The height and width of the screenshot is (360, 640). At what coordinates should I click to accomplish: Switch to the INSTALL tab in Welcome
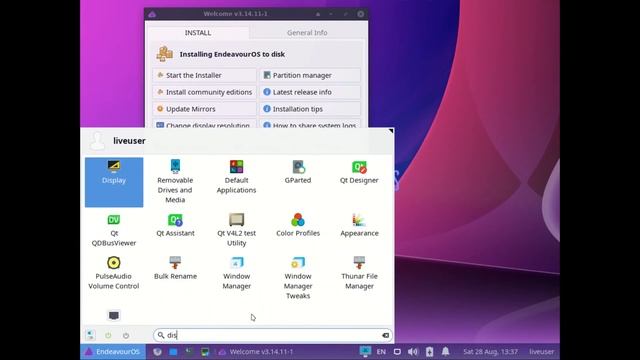coord(198,33)
